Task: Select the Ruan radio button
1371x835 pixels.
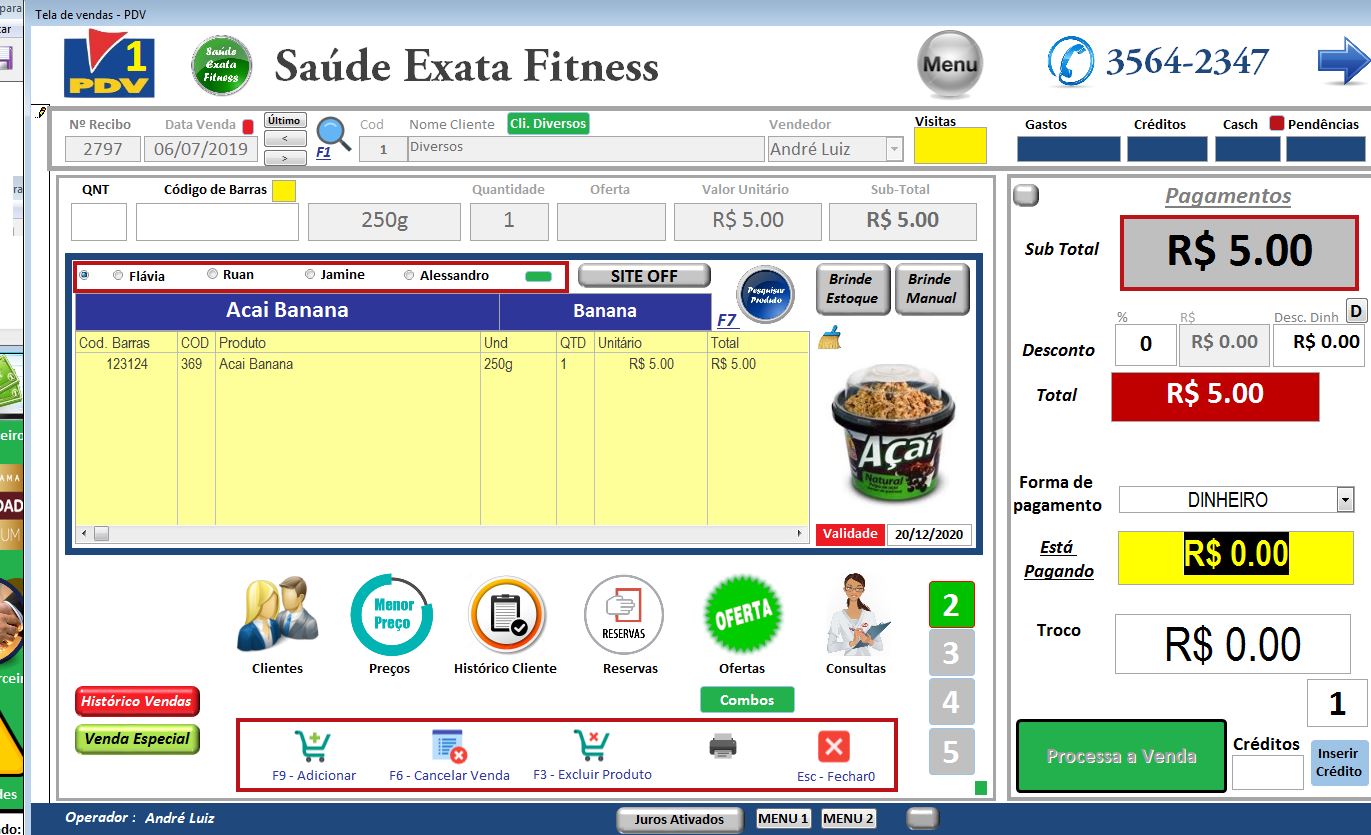Action: 212,274
